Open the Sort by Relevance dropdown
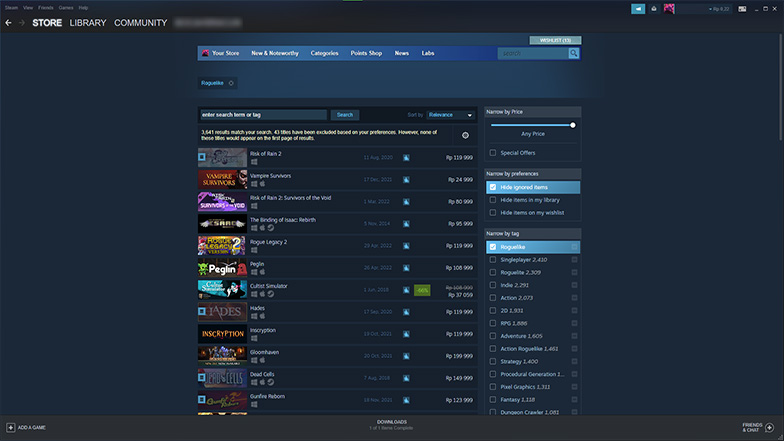Screen dimensions: 784x441 [x=450, y=115]
